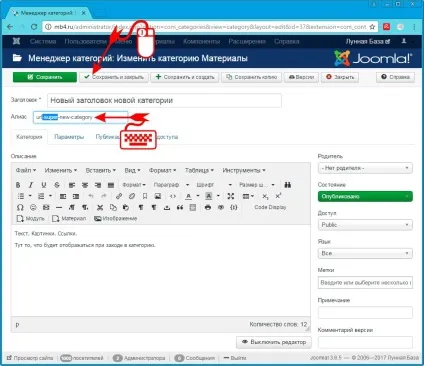Insert numbered list
424x366 pixels.
[41, 196]
